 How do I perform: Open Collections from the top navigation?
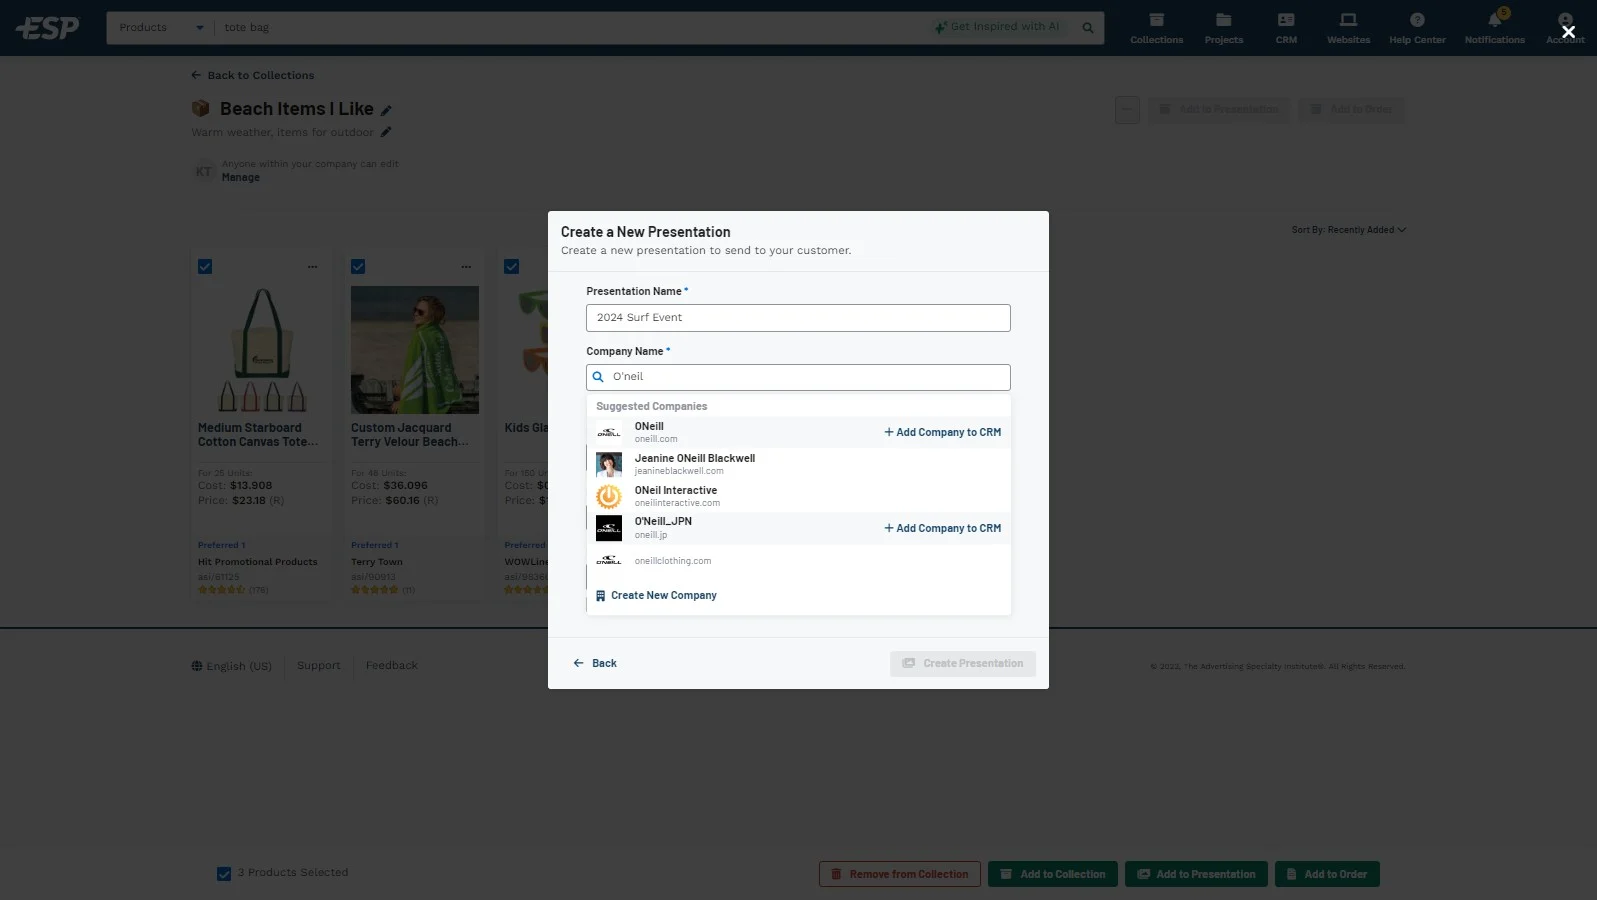tap(1156, 28)
